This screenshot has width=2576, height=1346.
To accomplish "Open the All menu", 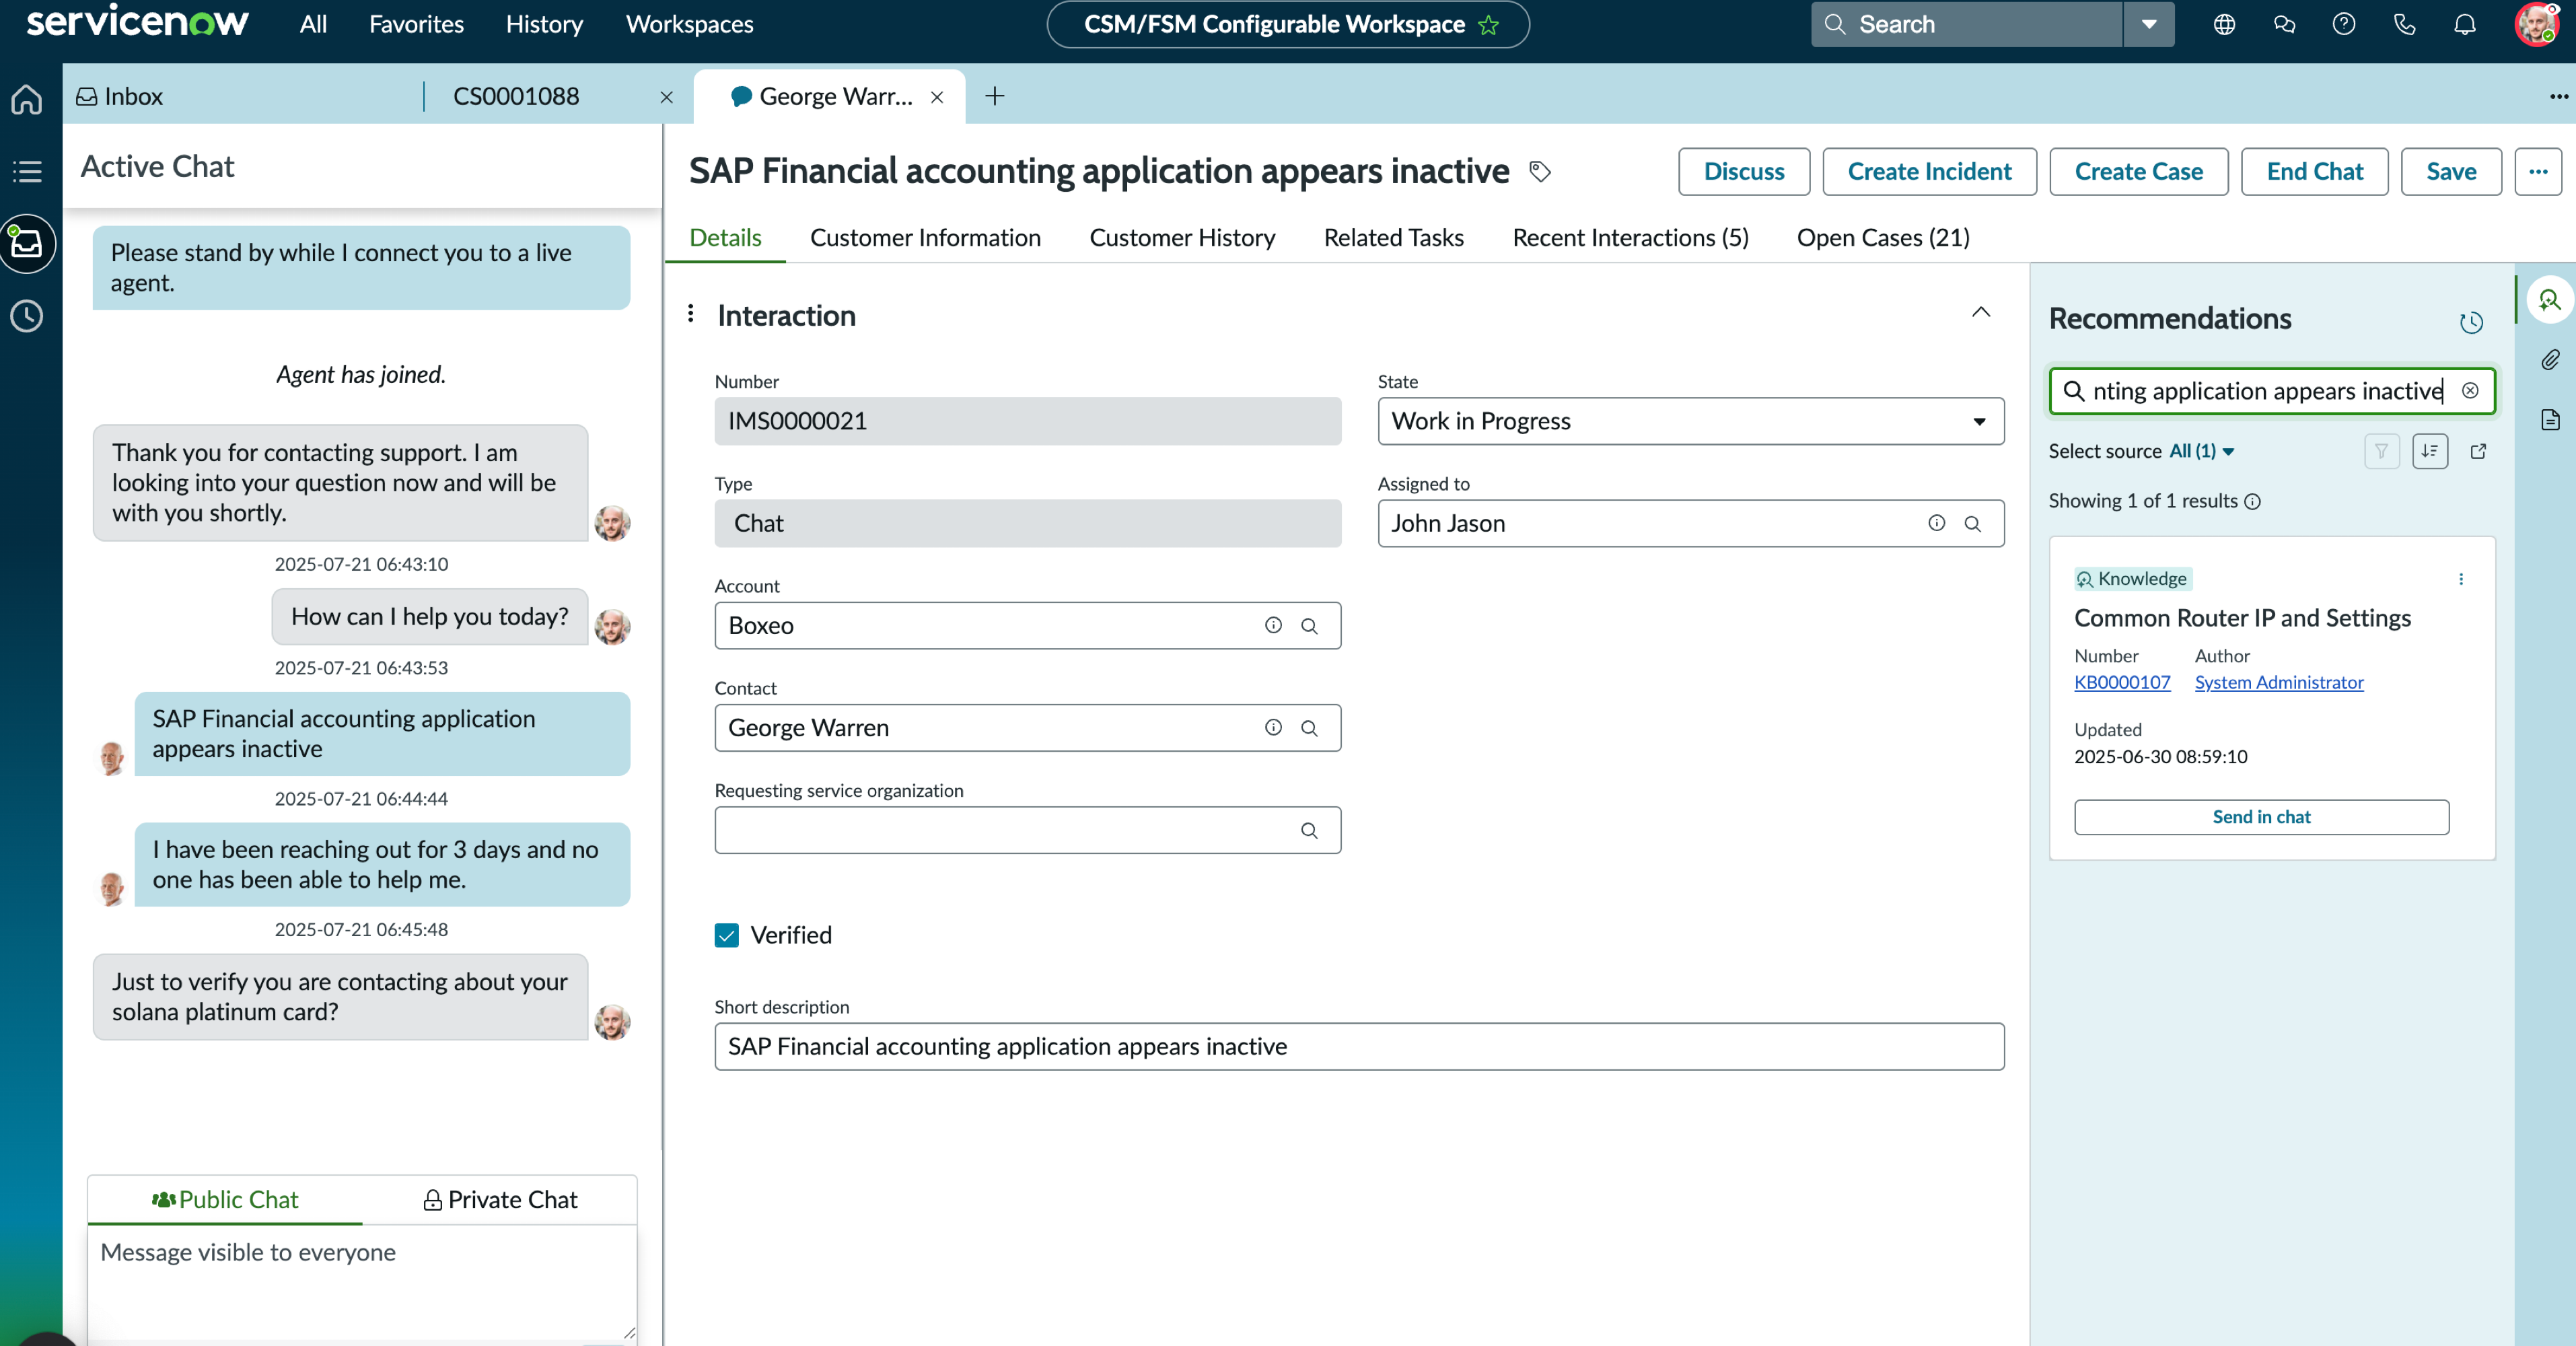I will coord(313,25).
